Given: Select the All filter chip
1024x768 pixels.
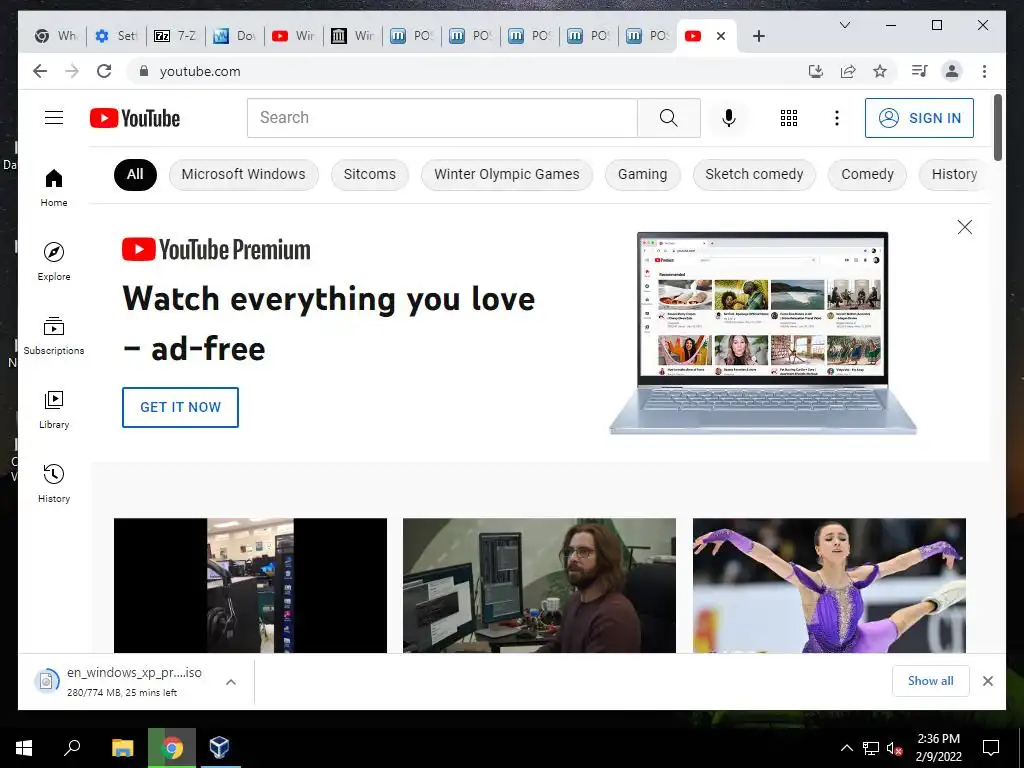Looking at the screenshot, I should tap(135, 174).
